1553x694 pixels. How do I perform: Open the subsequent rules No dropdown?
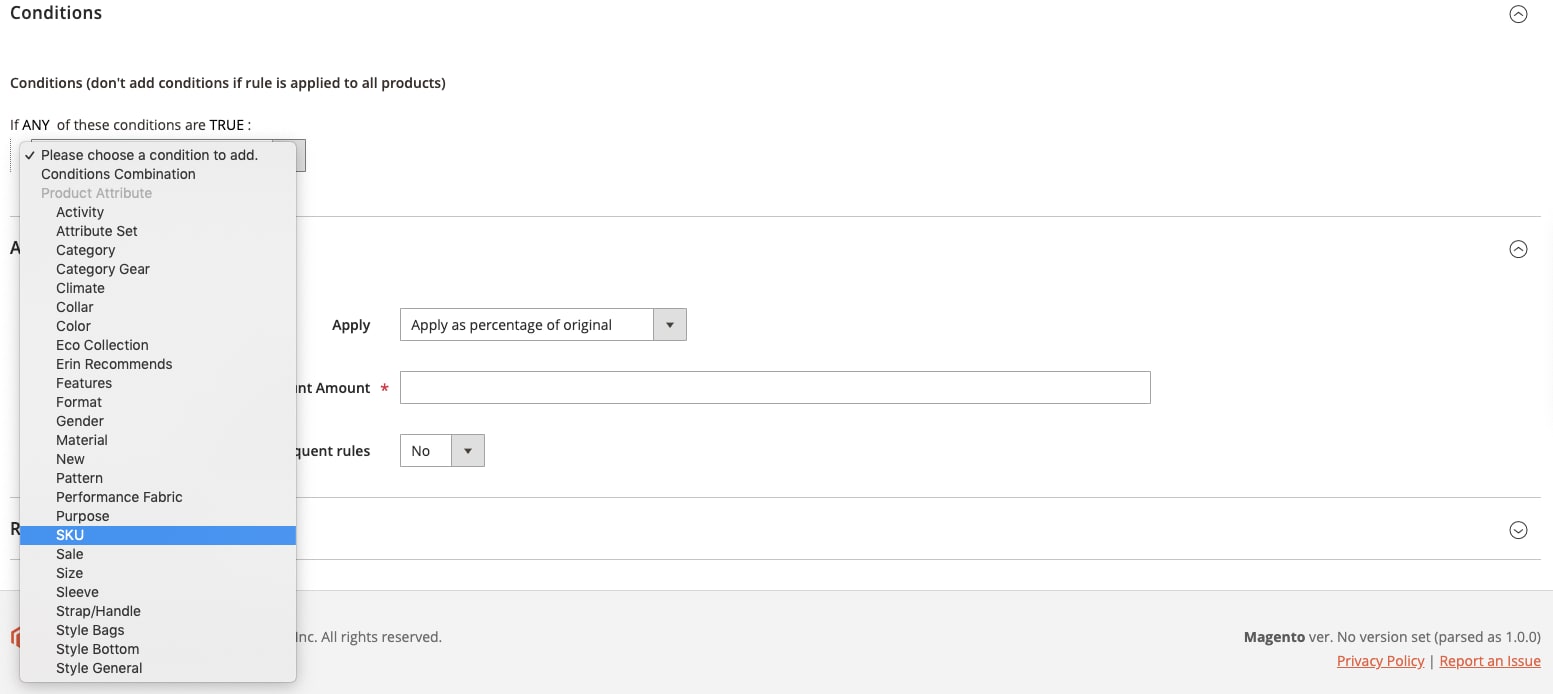[x=442, y=451]
